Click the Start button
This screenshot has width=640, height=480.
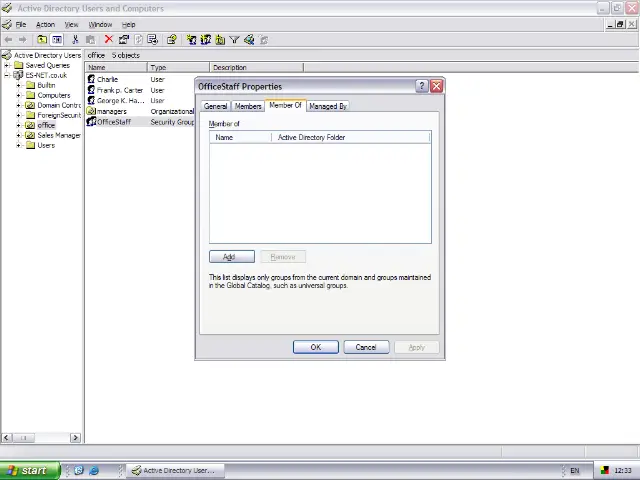pyautogui.click(x=30, y=471)
